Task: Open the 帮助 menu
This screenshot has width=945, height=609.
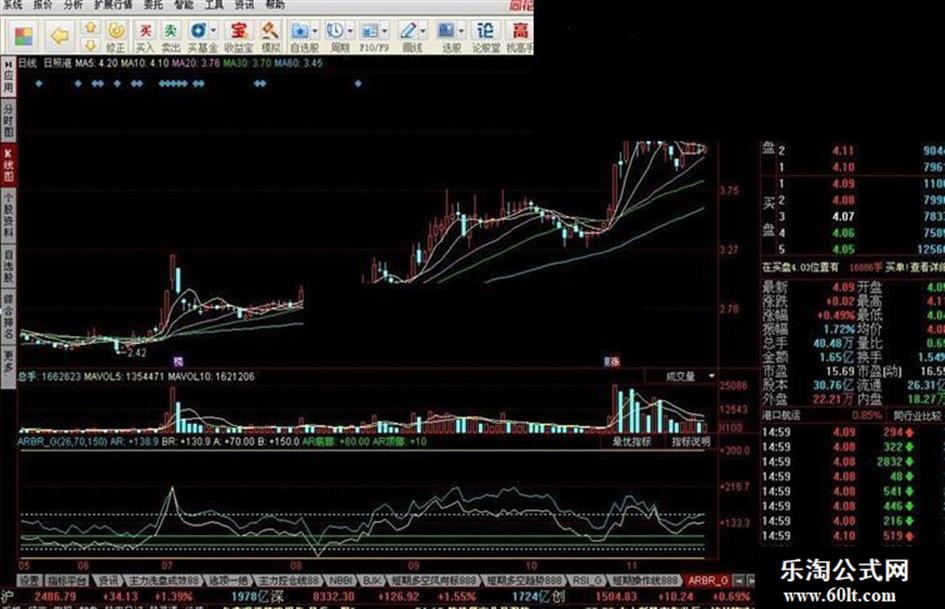Action: (275, 5)
